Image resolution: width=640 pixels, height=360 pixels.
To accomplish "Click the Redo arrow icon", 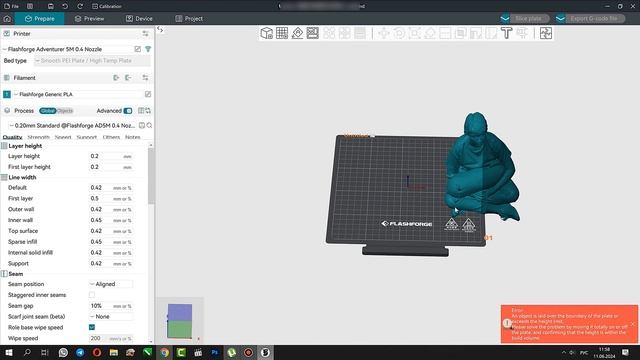I will 80,6.
